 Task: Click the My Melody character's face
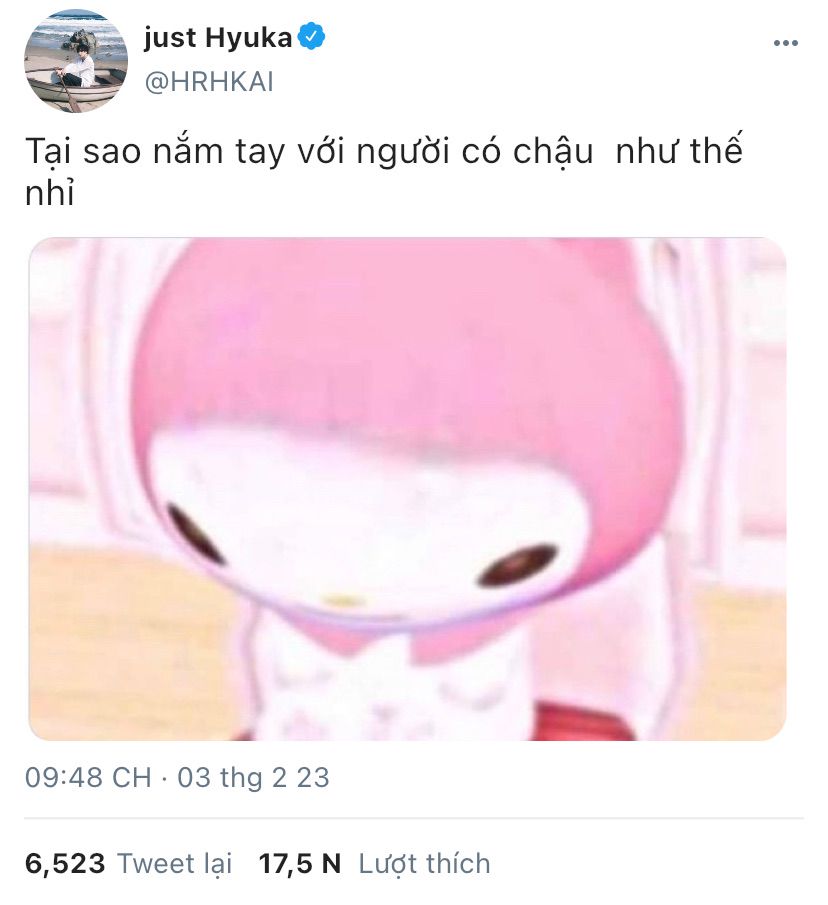pos(364,531)
